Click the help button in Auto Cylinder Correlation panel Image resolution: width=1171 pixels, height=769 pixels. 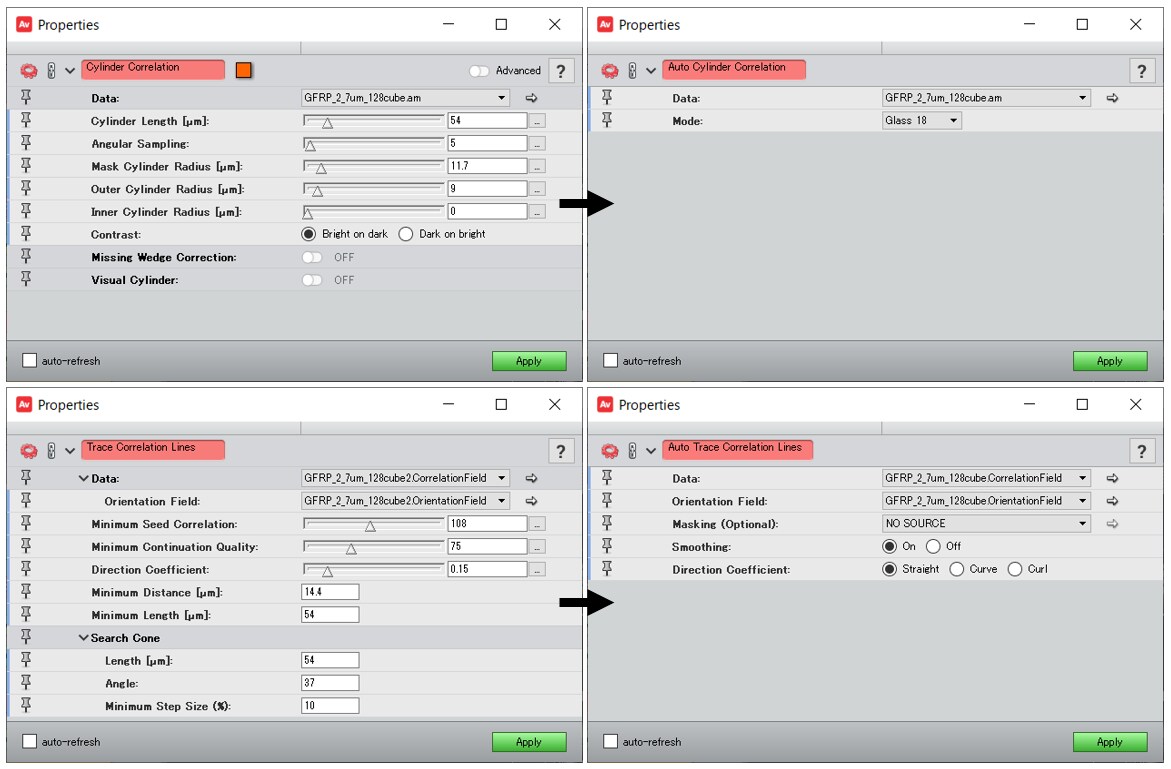[1142, 71]
